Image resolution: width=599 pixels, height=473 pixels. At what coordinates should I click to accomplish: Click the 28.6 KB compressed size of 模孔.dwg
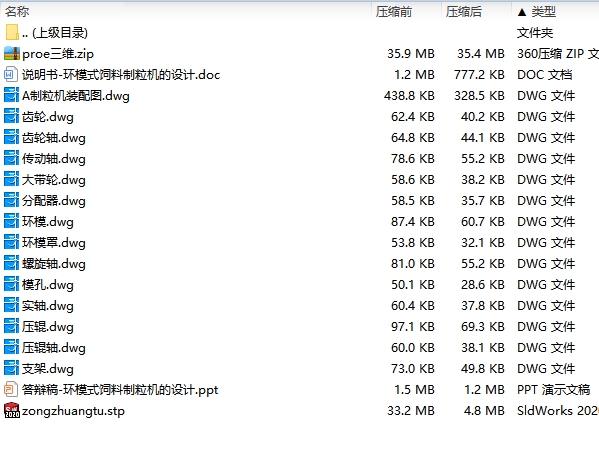(x=482, y=285)
